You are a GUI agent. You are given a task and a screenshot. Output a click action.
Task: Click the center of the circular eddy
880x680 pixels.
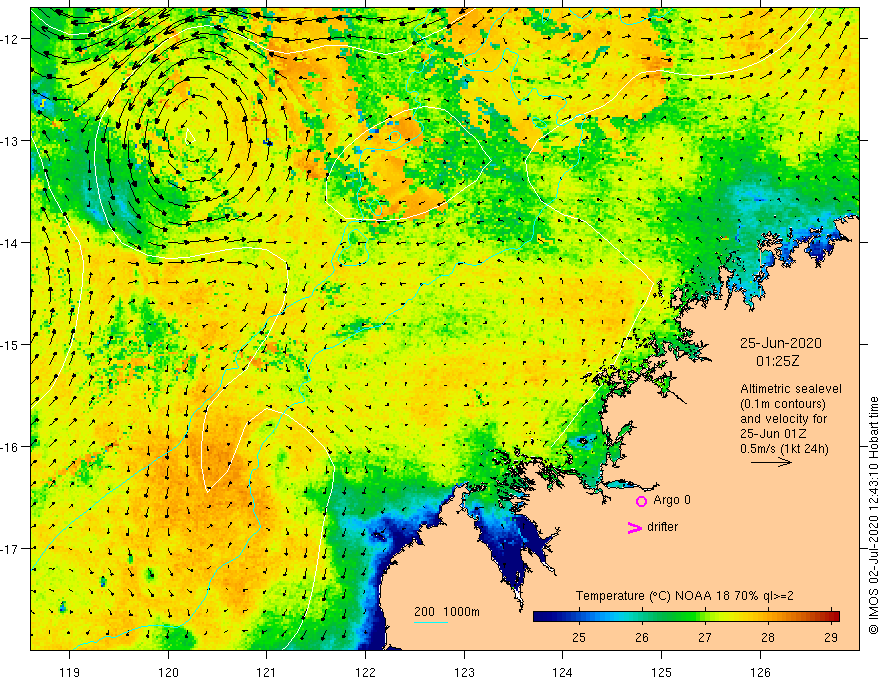coord(190,136)
